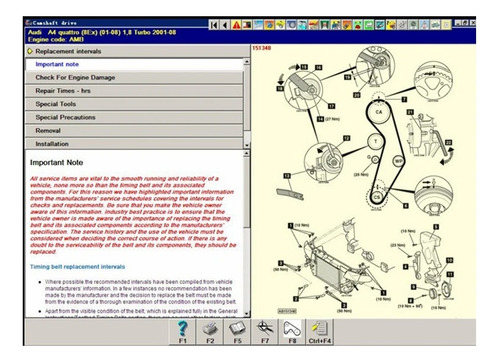
Task: Go to the Removal section
Action: pos(134,131)
